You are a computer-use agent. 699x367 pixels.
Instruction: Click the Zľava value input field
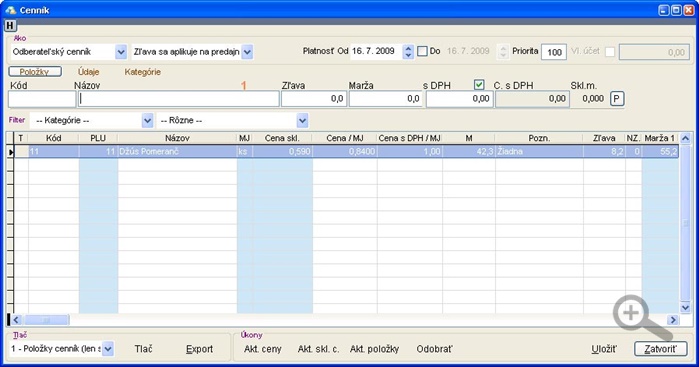[x=314, y=99]
